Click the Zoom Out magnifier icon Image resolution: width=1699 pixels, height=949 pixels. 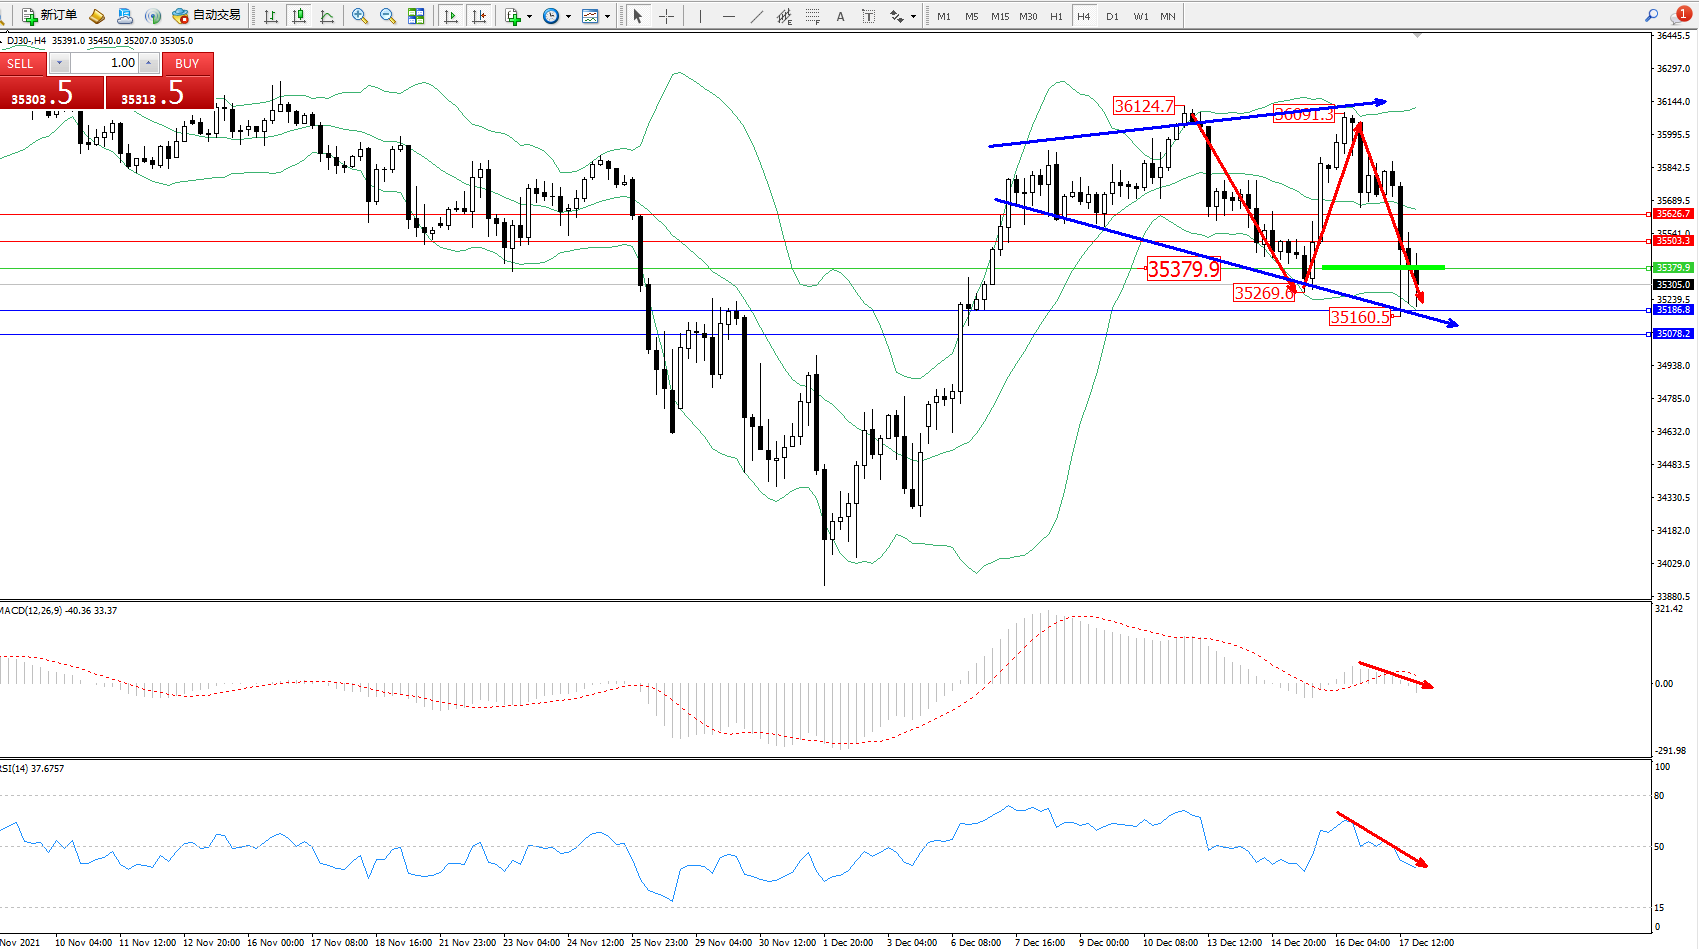click(x=388, y=16)
